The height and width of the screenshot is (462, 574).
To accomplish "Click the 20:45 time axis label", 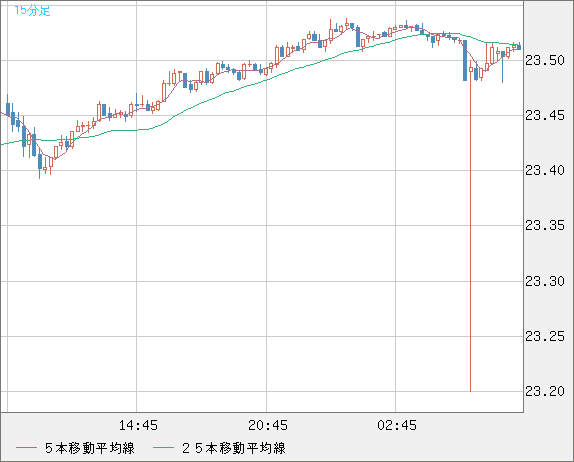I will [268, 425].
